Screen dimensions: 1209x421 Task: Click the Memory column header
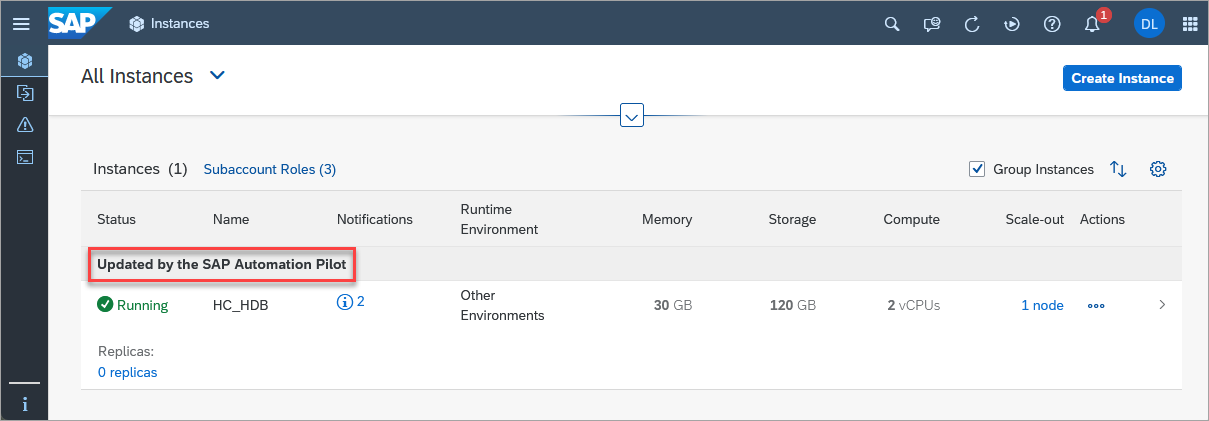(667, 219)
